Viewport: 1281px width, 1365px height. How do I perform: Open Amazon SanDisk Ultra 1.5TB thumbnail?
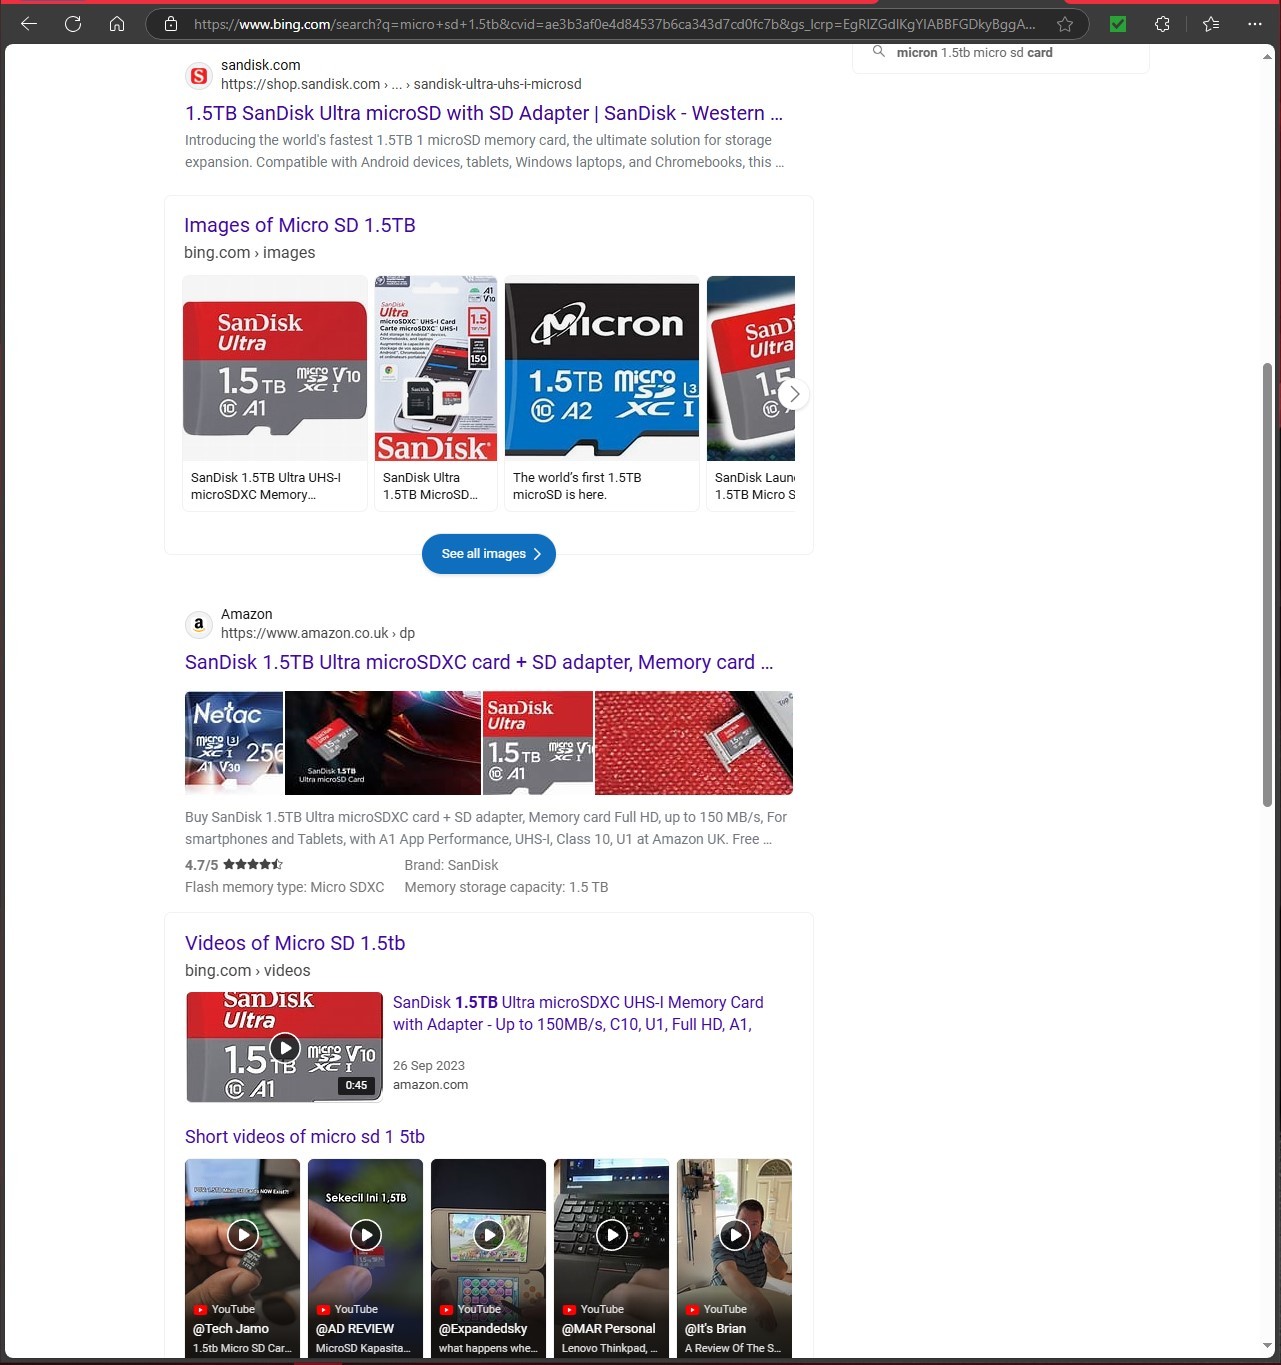pyautogui.click(x=538, y=743)
